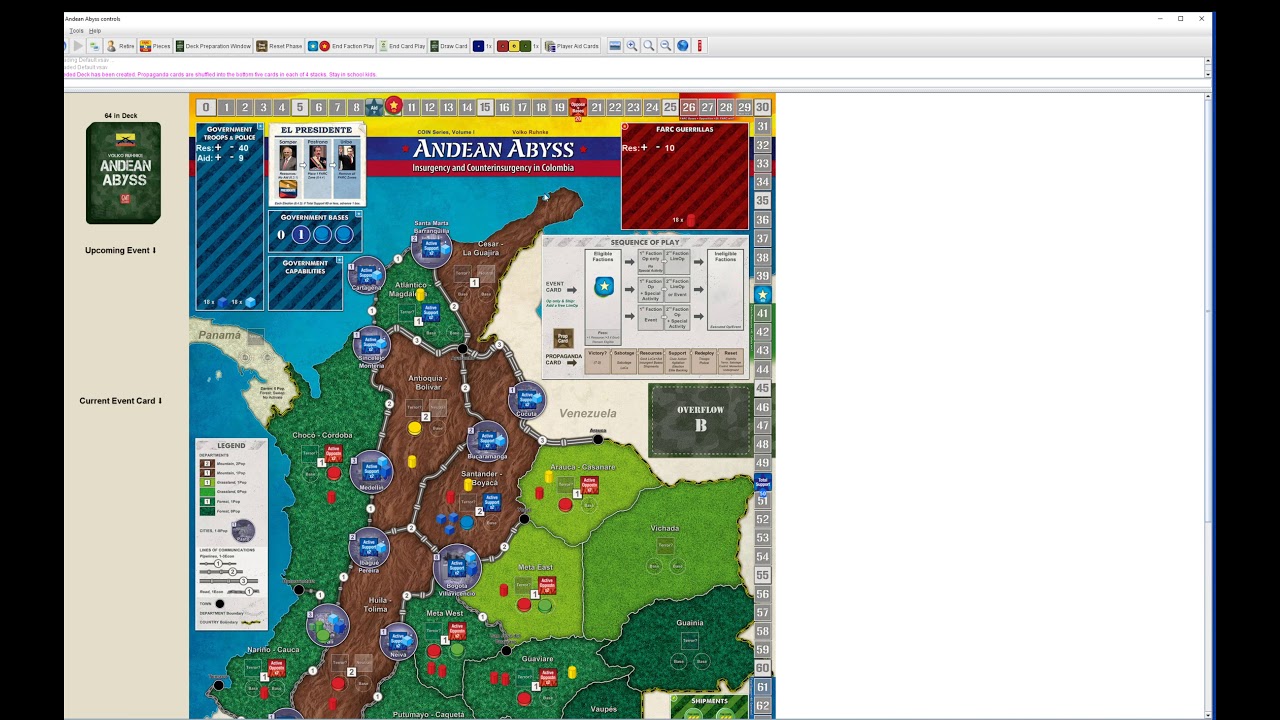Click the Upcoming Event label

(x=121, y=251)
